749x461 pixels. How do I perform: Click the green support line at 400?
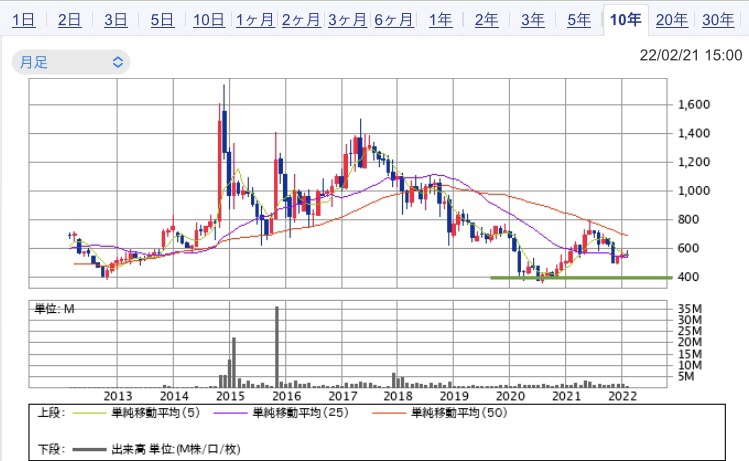pyautogui.click(x=581, y=278)
